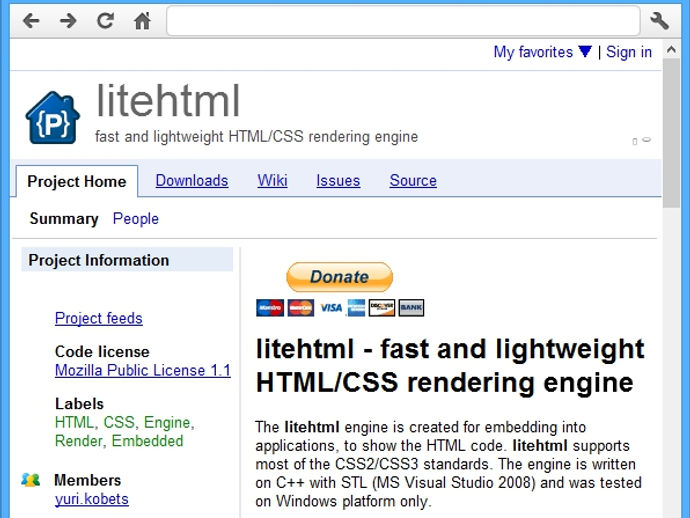690x518 pixels.
Task: Click the vertical scrollbar thumb
Action: click(x=671, y=132)
